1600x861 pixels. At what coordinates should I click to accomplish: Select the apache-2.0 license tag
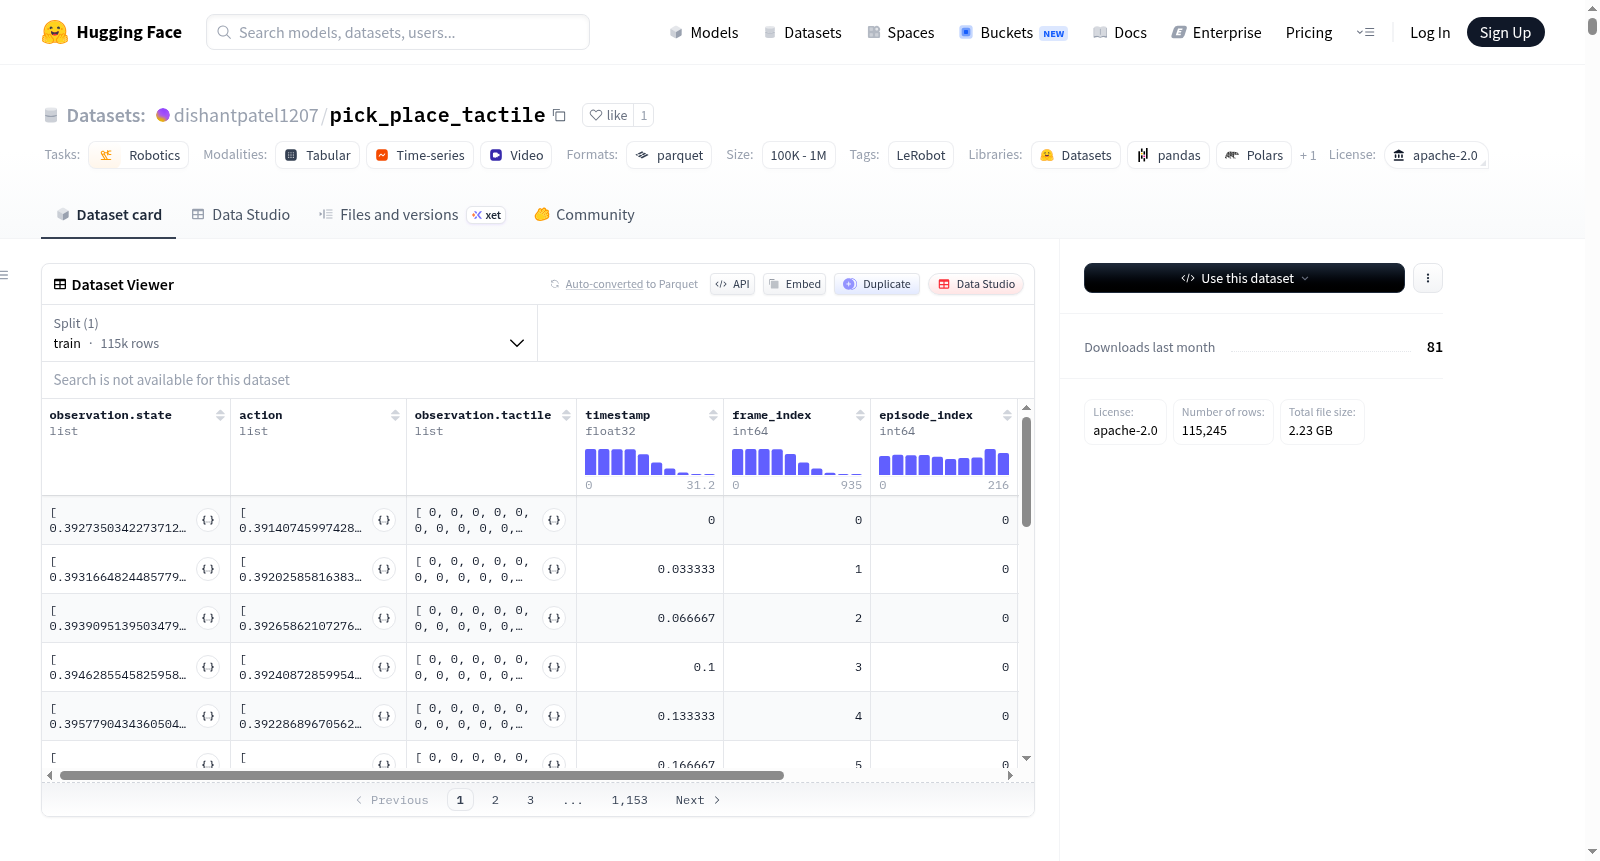point(1436,155)
